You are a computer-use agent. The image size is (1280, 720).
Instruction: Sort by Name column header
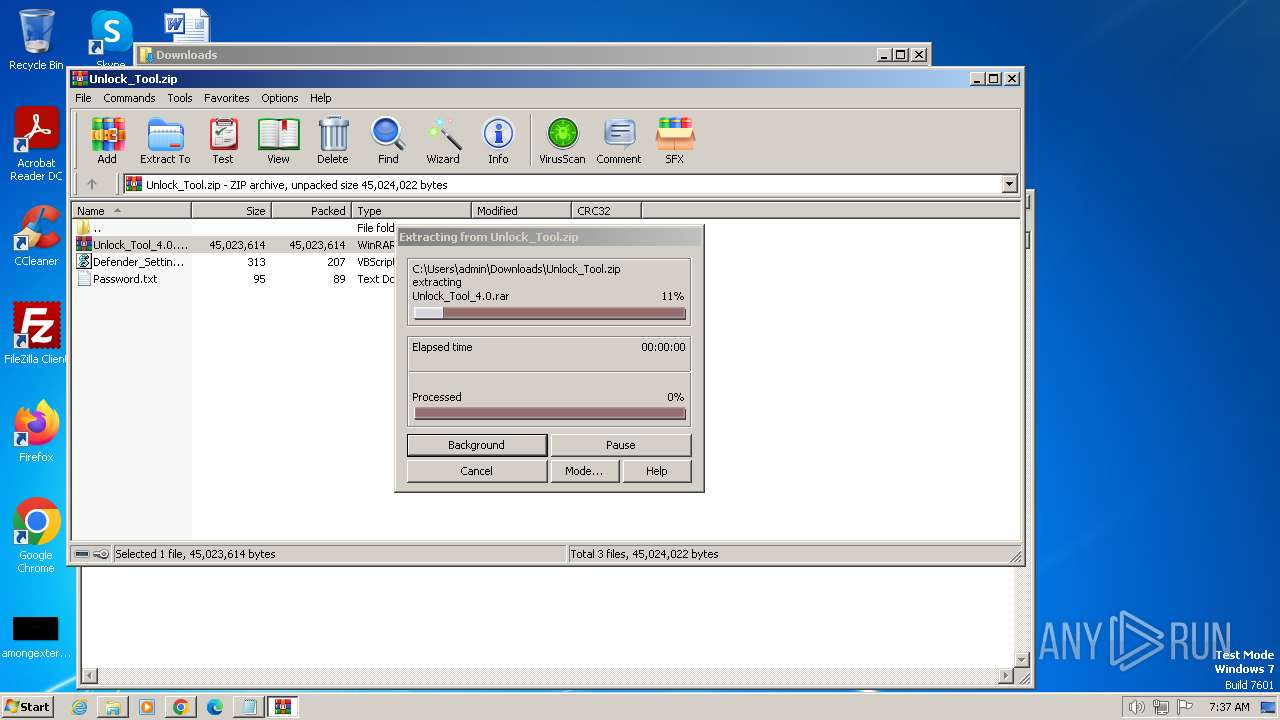click(132, 211)
